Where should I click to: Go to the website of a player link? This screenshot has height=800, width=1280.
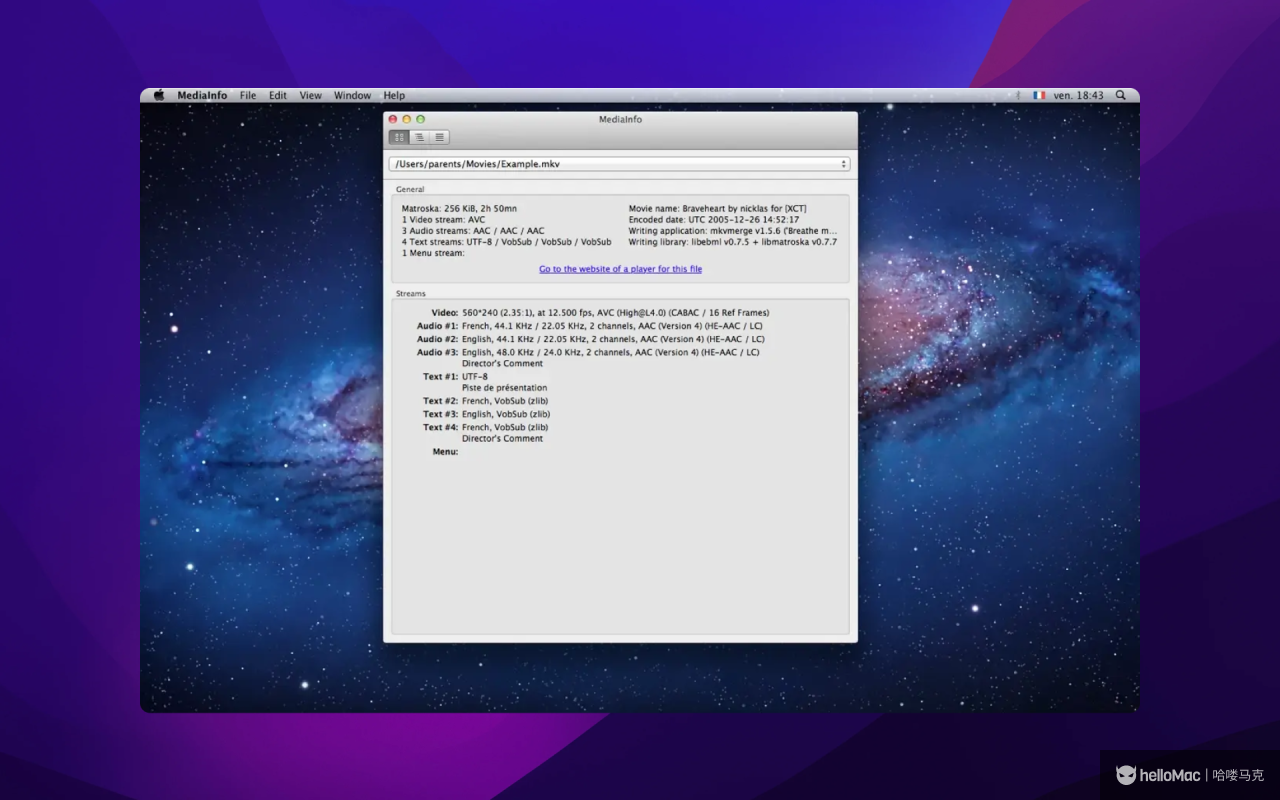[x=620, y=269]
